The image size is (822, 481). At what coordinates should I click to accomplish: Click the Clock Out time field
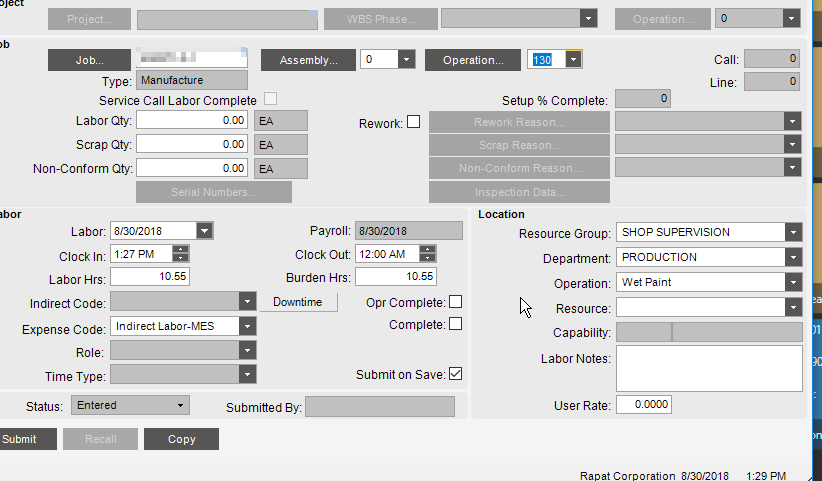point(387,254)
